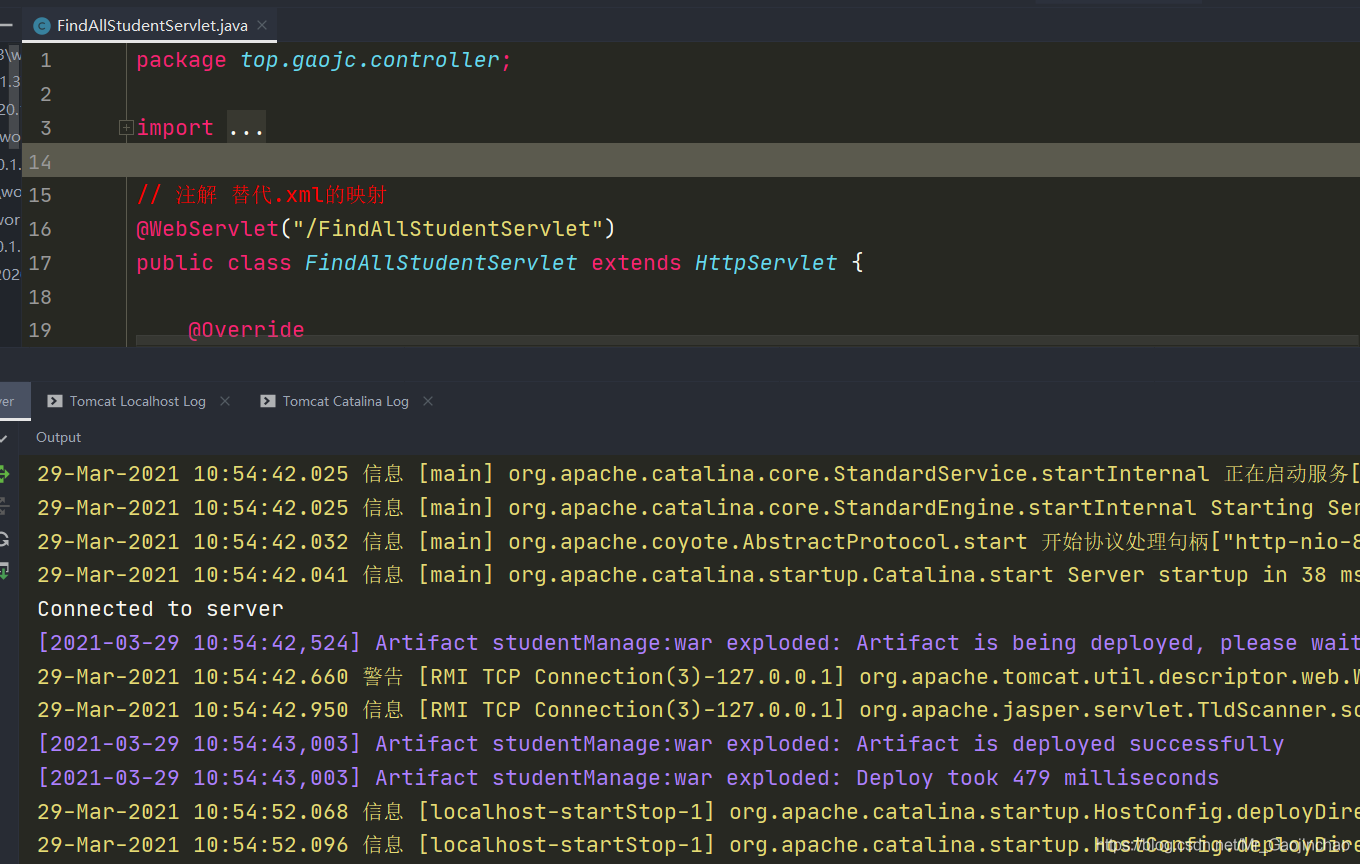Click line number 17 in the gutter
The width and height of the screenshot is (1360, 864).
click(x=40, y=263)
